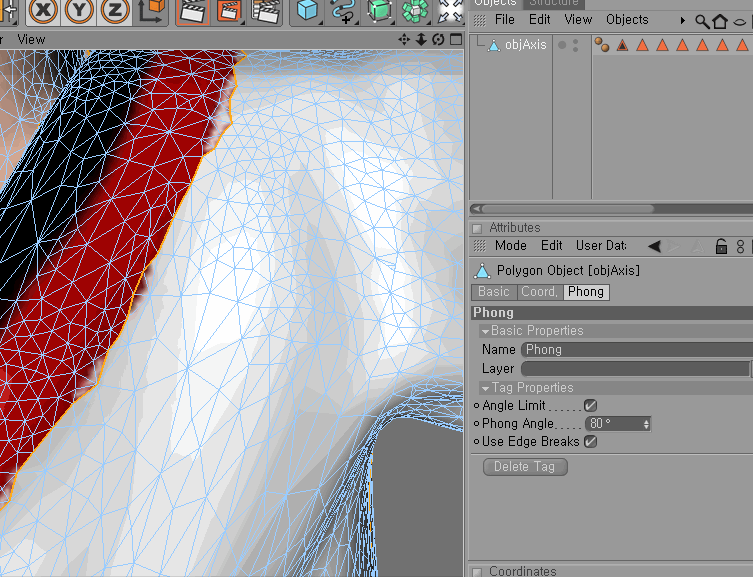753x577 pixels.
Task: Select the spline drawing tool icon
Action: (x=343, y=11)
